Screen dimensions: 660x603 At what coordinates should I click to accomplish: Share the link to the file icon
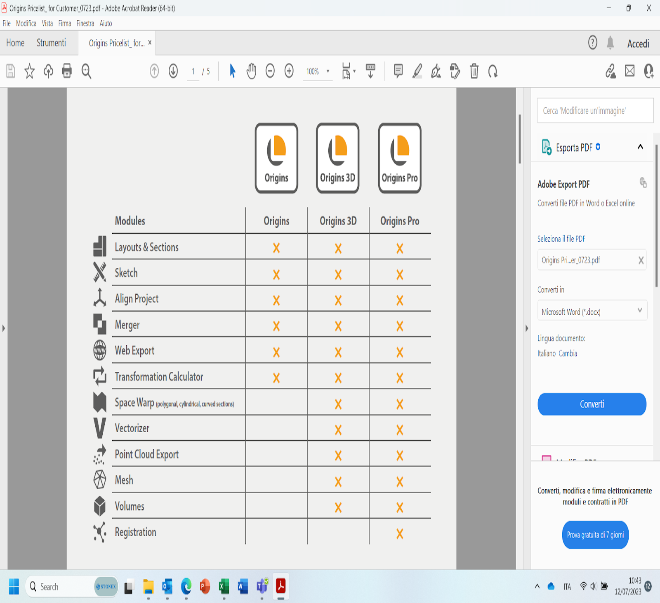[610, 71]
